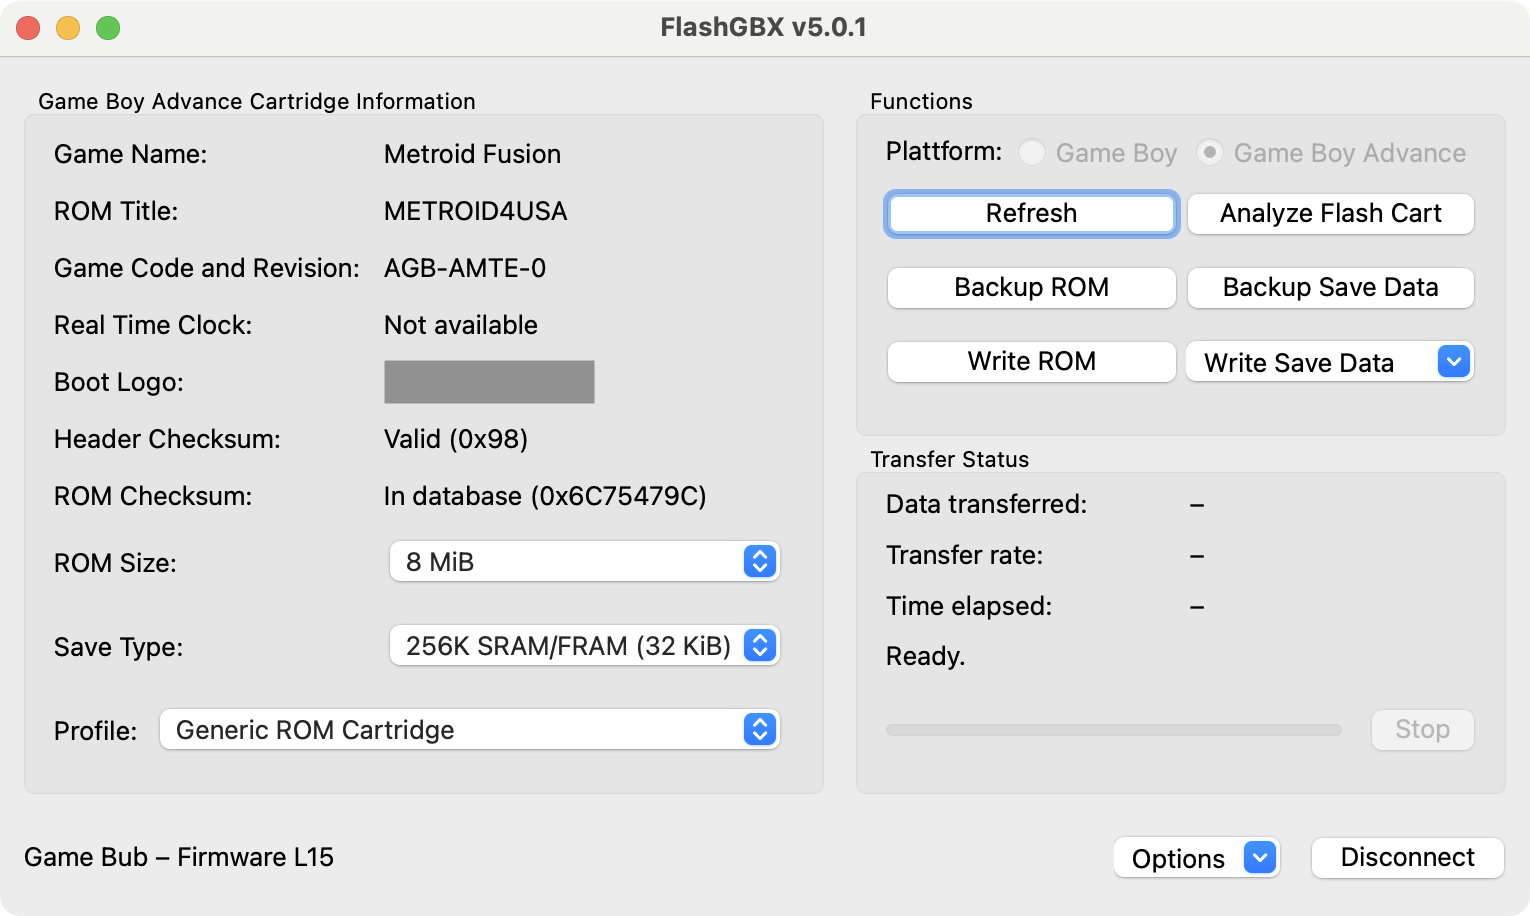This screenshot has width=1530, height=916.
Task: Click the ROM title METROID4USA
Action: (x=475, y=211)
